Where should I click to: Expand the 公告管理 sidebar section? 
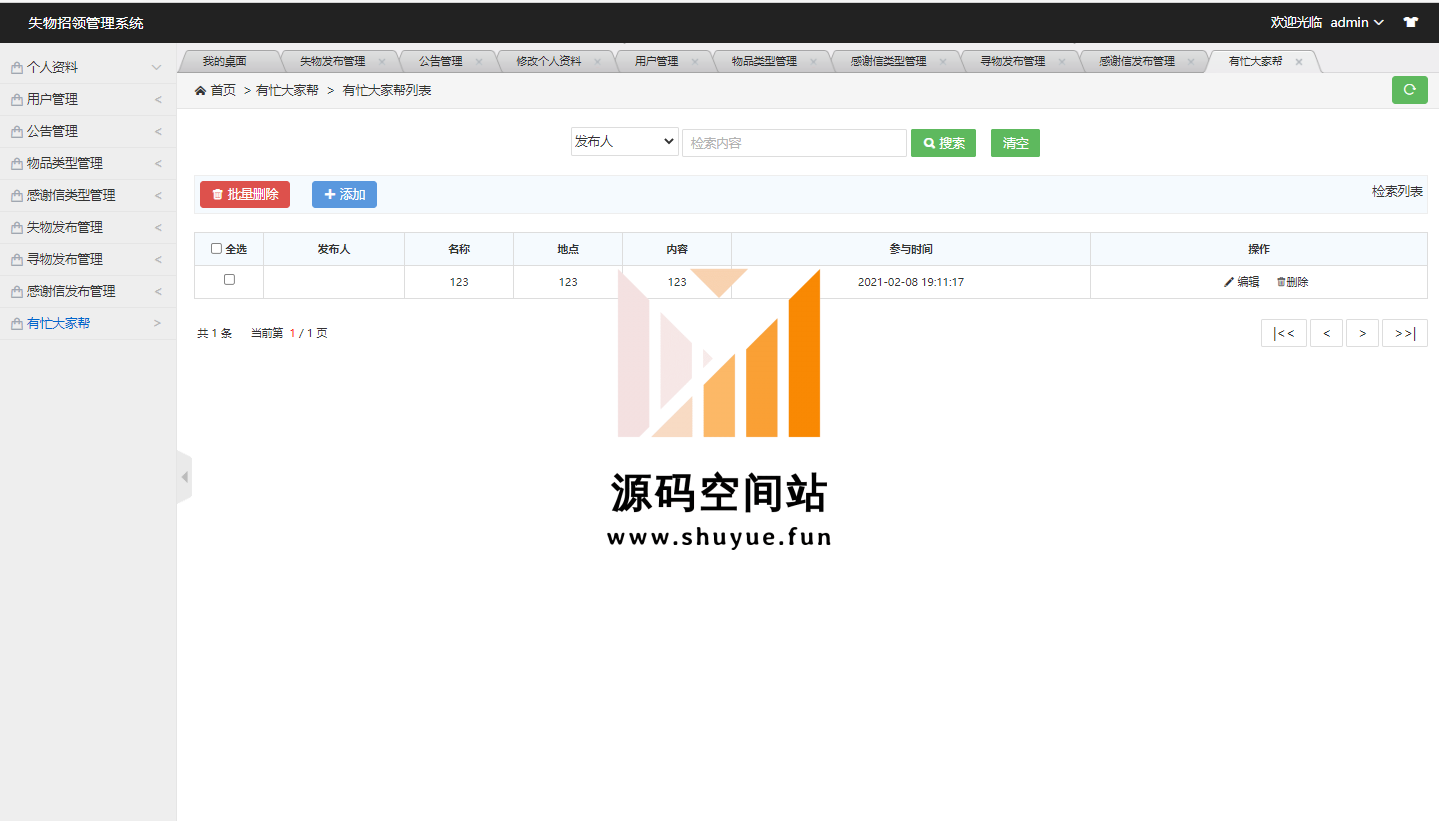pos(158,132)
